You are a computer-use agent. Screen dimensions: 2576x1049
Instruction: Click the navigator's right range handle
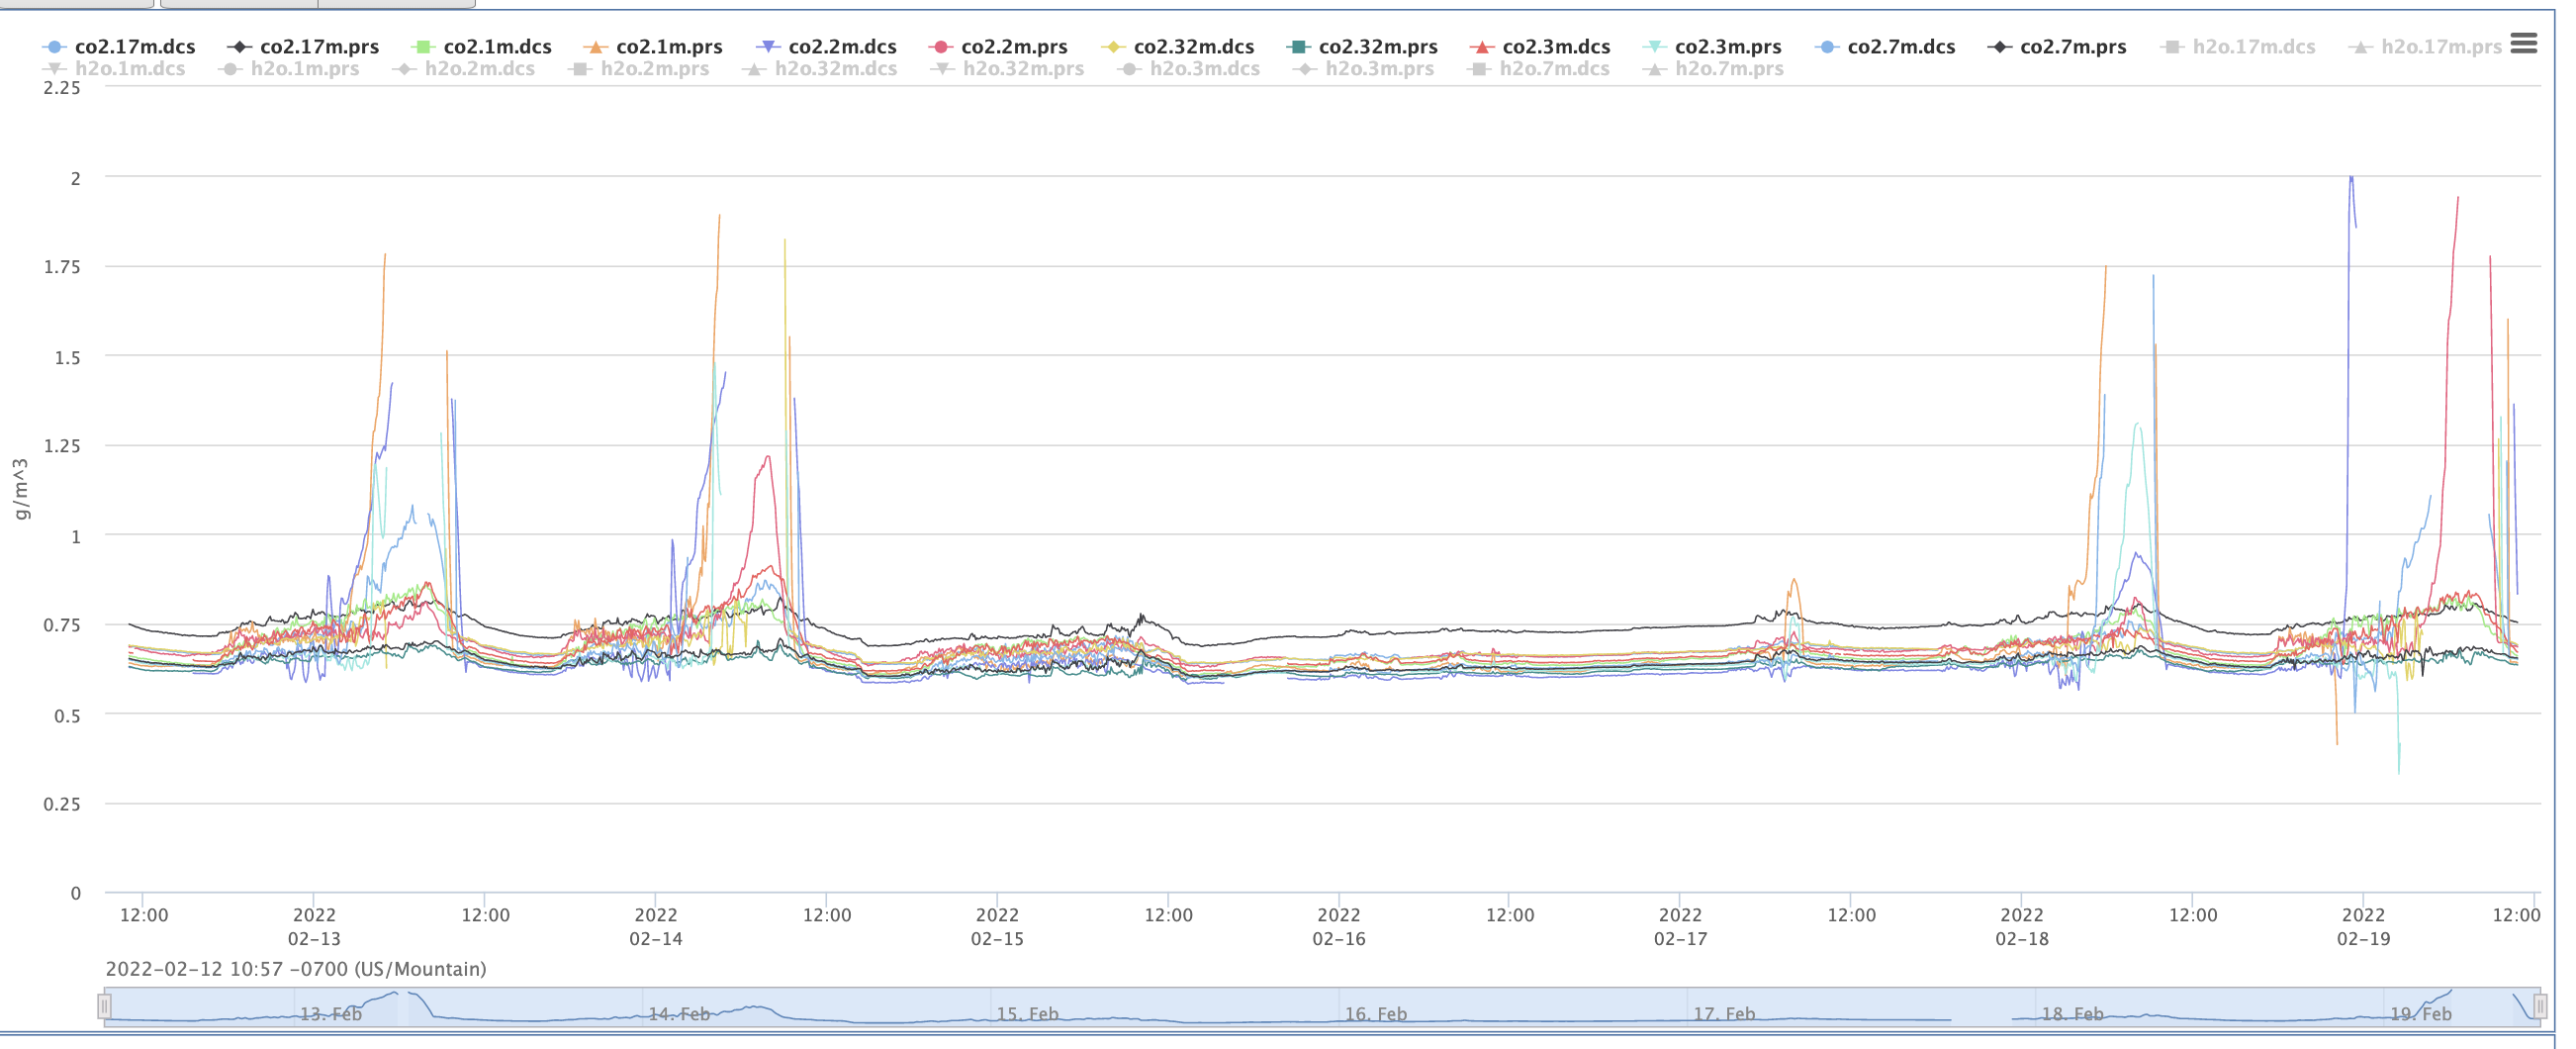click(x=2539, y=1006)
